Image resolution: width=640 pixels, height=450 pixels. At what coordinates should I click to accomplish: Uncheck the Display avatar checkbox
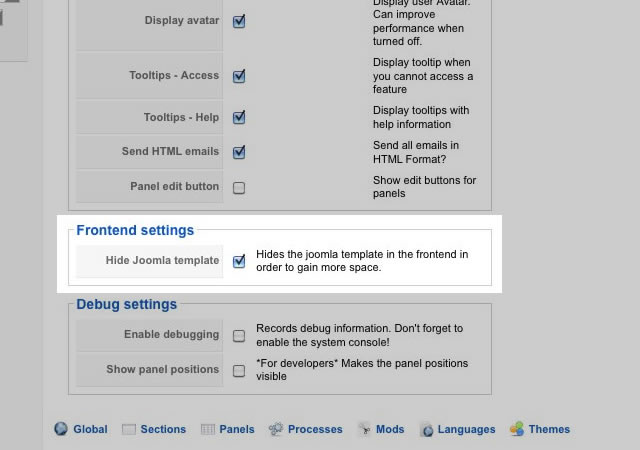(239, 21)
